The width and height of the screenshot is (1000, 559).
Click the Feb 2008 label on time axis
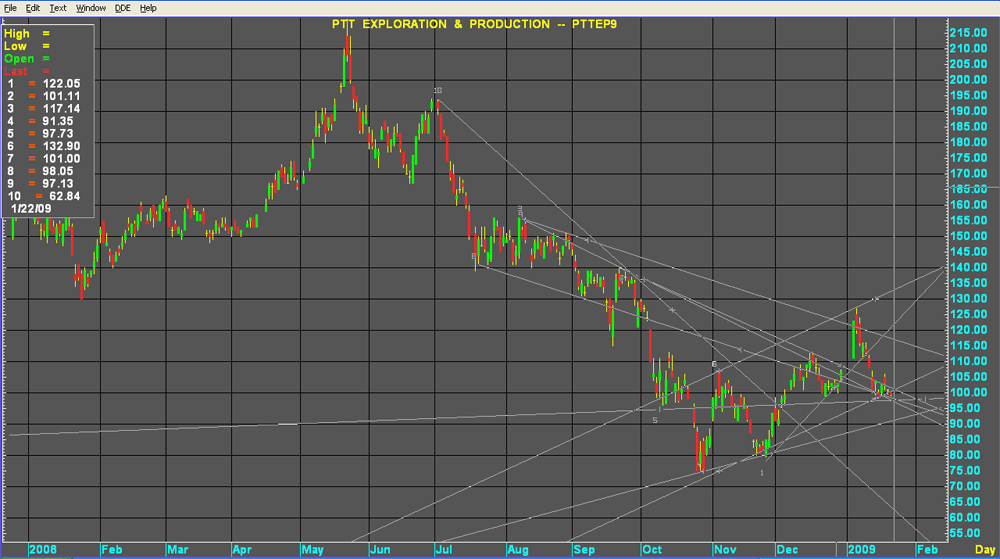coord(112,549)
